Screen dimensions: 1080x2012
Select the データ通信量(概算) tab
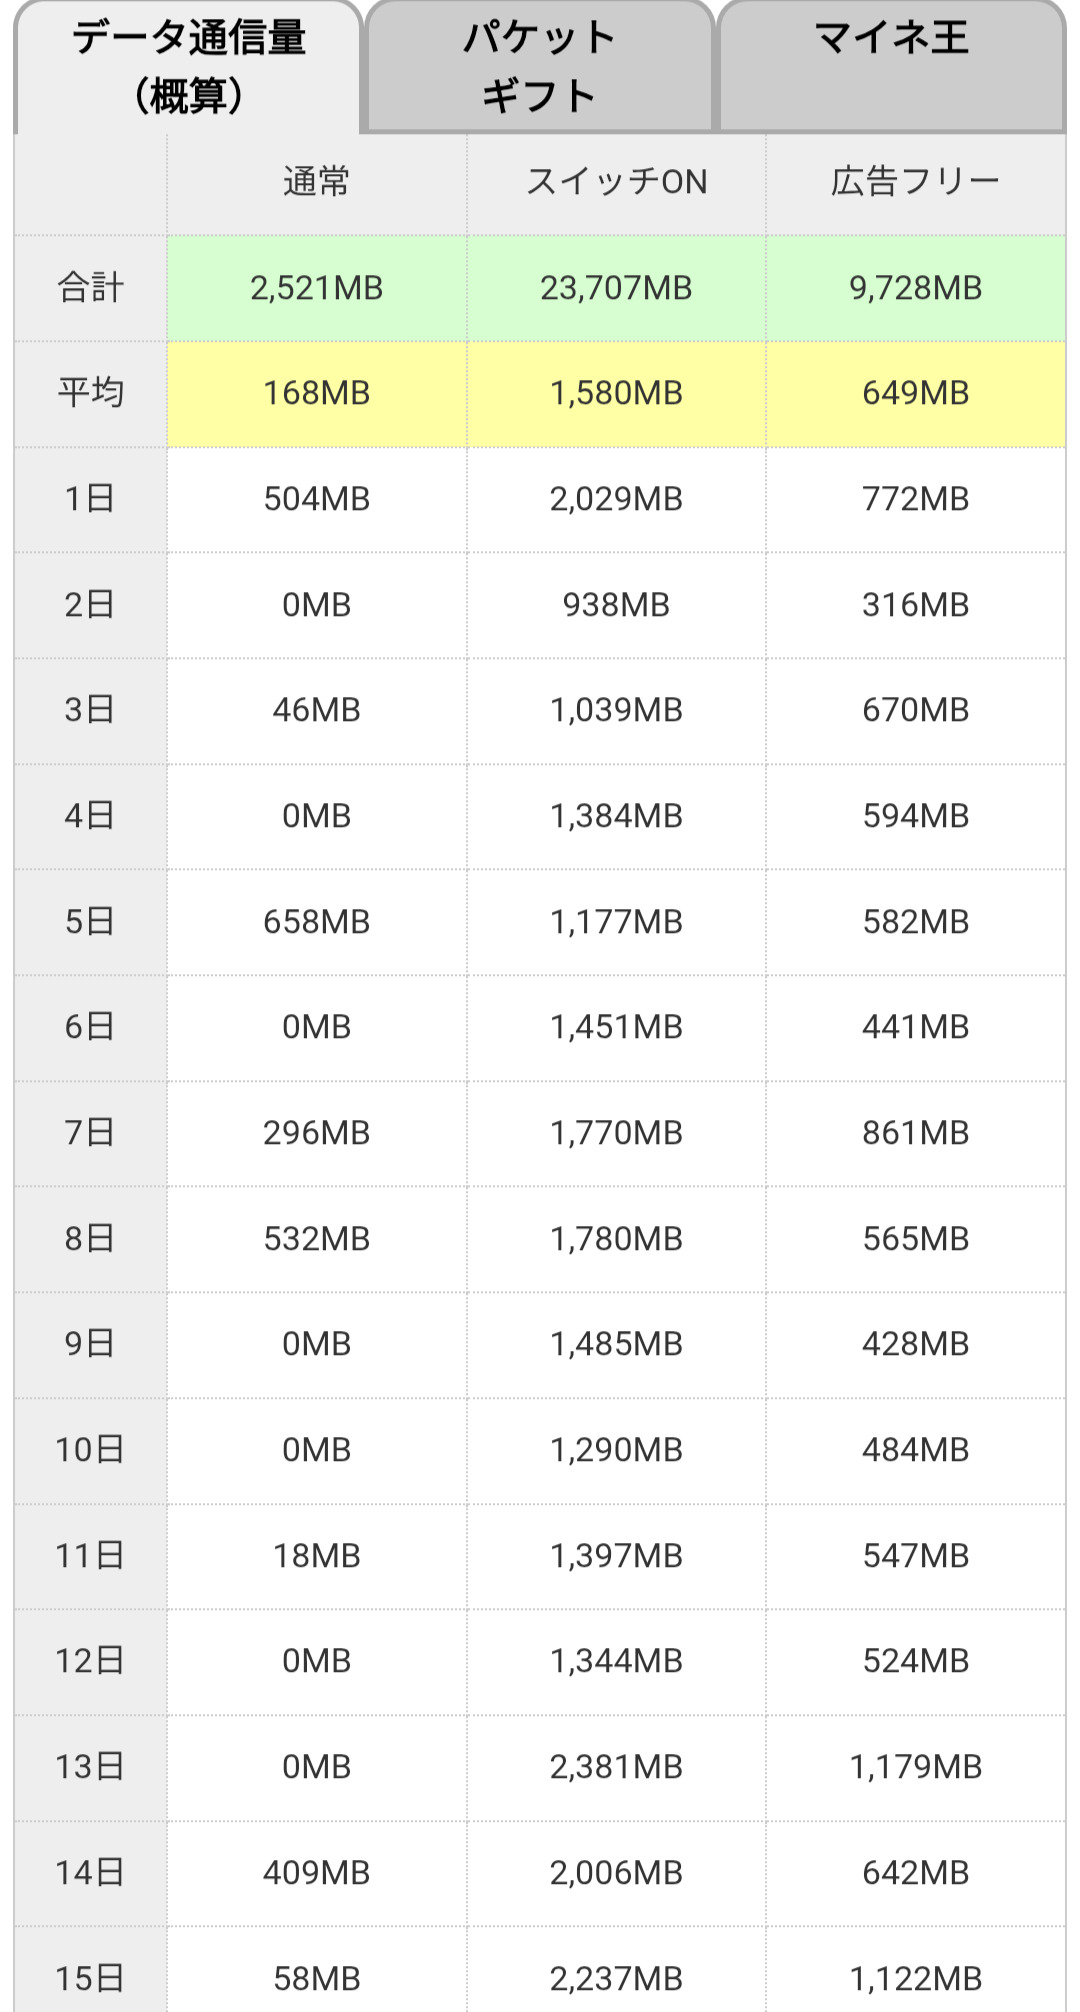tap(188, 66)
